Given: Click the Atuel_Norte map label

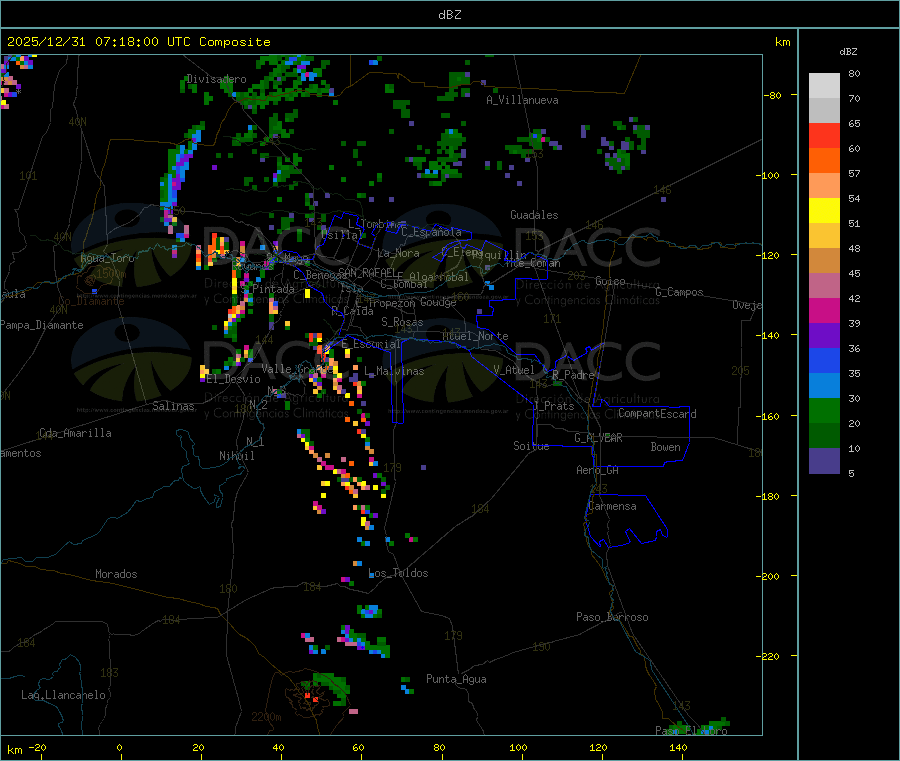Looking at the screenshot, I should pos(475,336).
